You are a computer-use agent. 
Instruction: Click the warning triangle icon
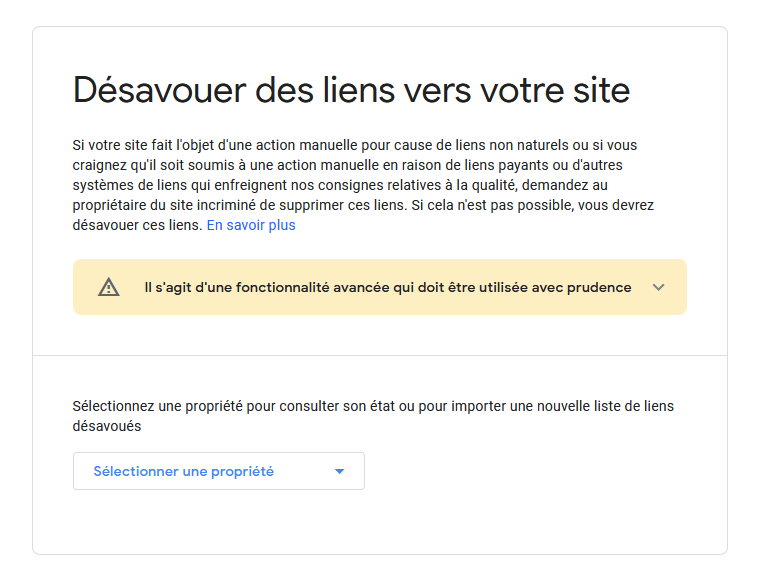109,287
